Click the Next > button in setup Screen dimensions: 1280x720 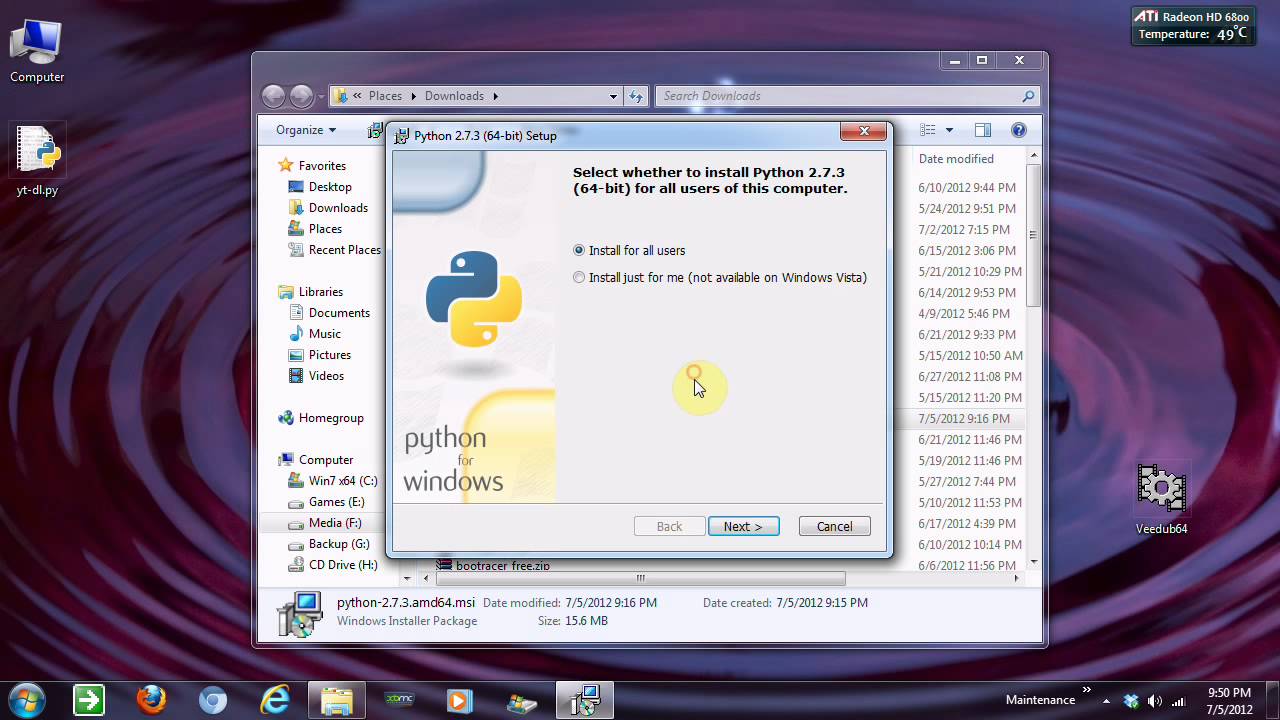(x=743, y=526)
